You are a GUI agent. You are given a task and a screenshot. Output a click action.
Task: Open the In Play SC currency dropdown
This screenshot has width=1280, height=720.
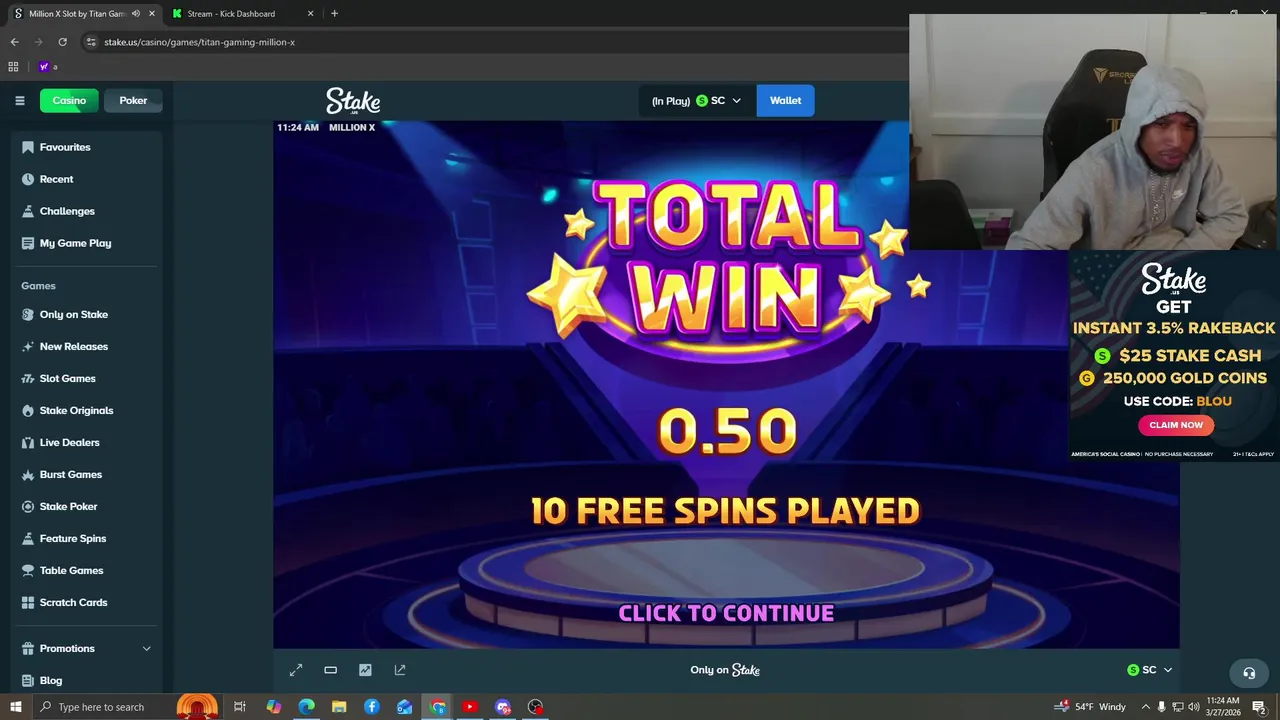click(696, 100)
